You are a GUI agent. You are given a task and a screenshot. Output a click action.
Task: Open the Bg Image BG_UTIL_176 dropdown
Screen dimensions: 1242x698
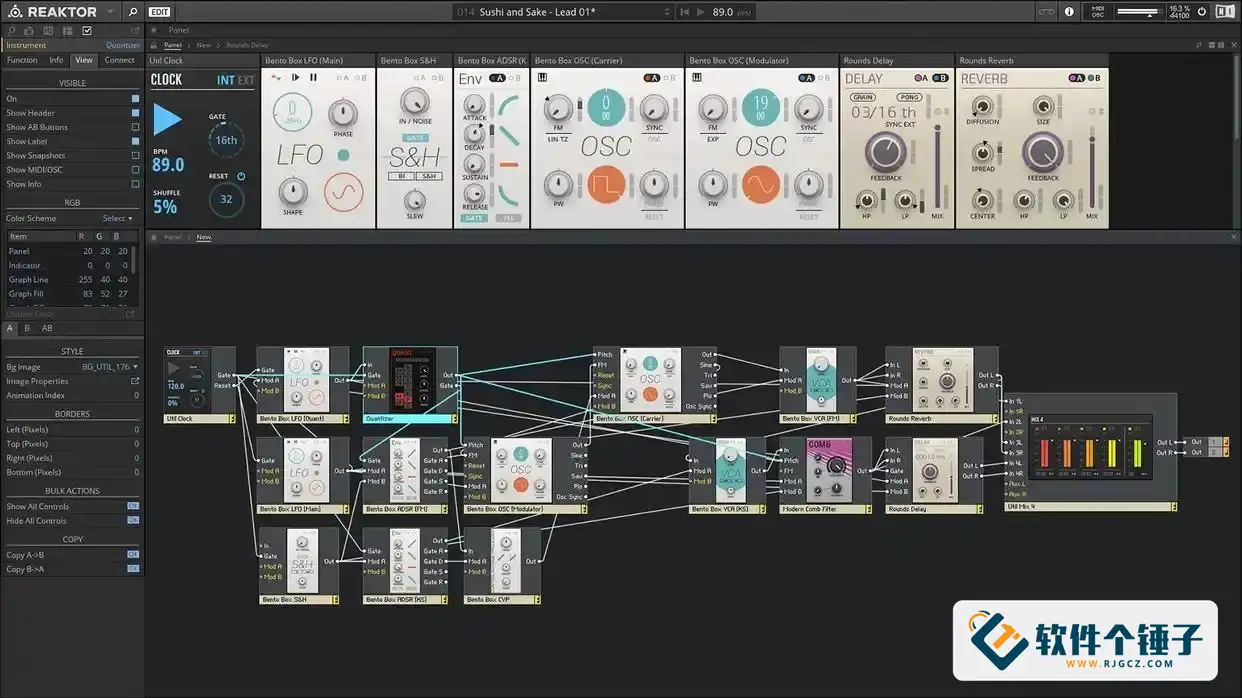pyautogui.click(x=110, y=367)
